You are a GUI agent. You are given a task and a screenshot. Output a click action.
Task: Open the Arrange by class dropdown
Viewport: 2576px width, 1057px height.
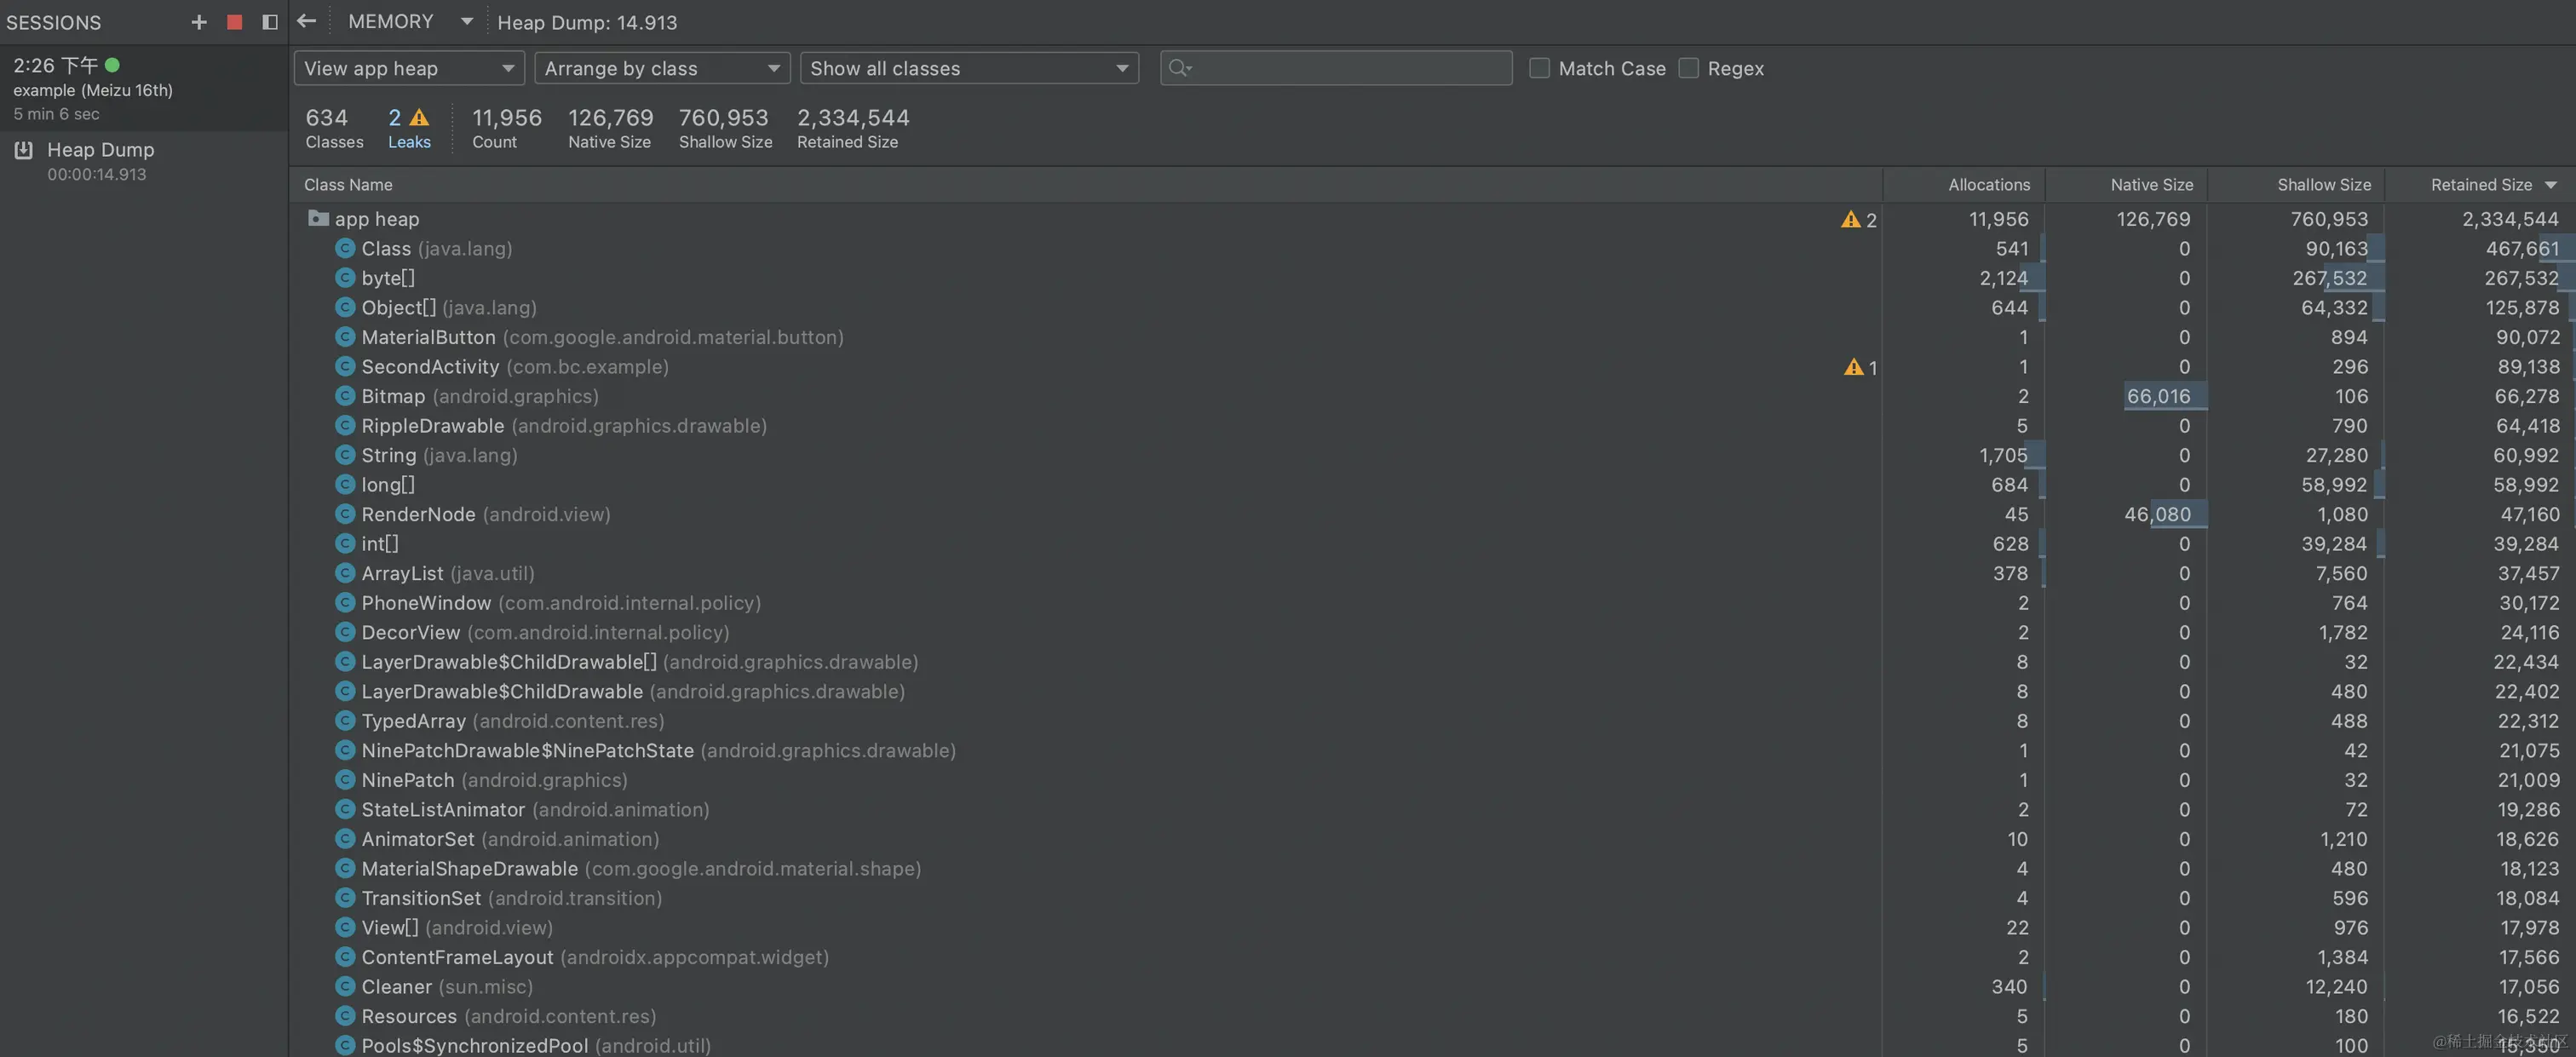661,68
